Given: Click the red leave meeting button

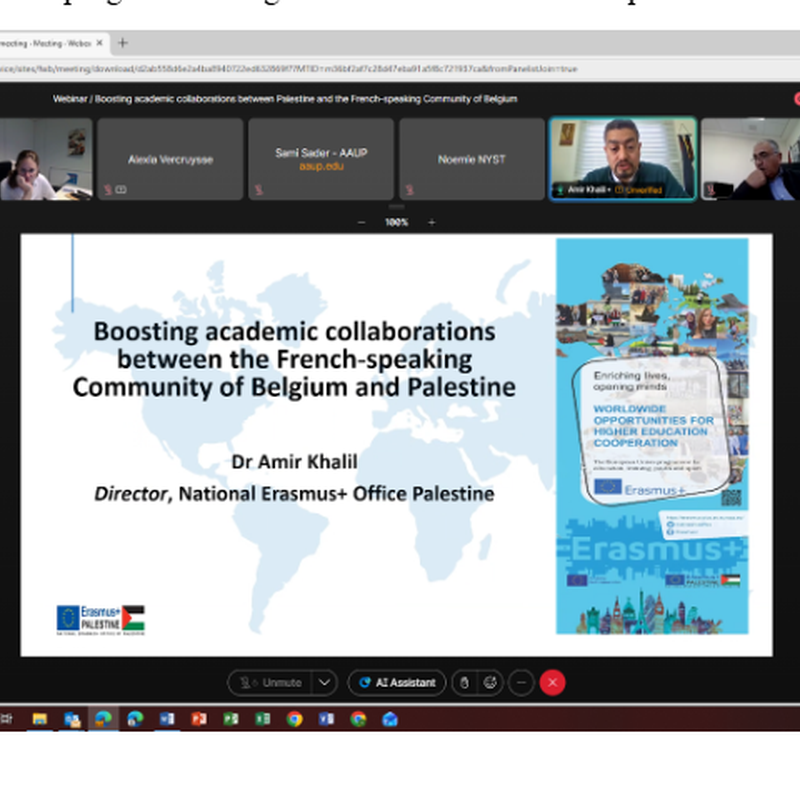Looking at the screenshot, I should click(x=552, y=682).
